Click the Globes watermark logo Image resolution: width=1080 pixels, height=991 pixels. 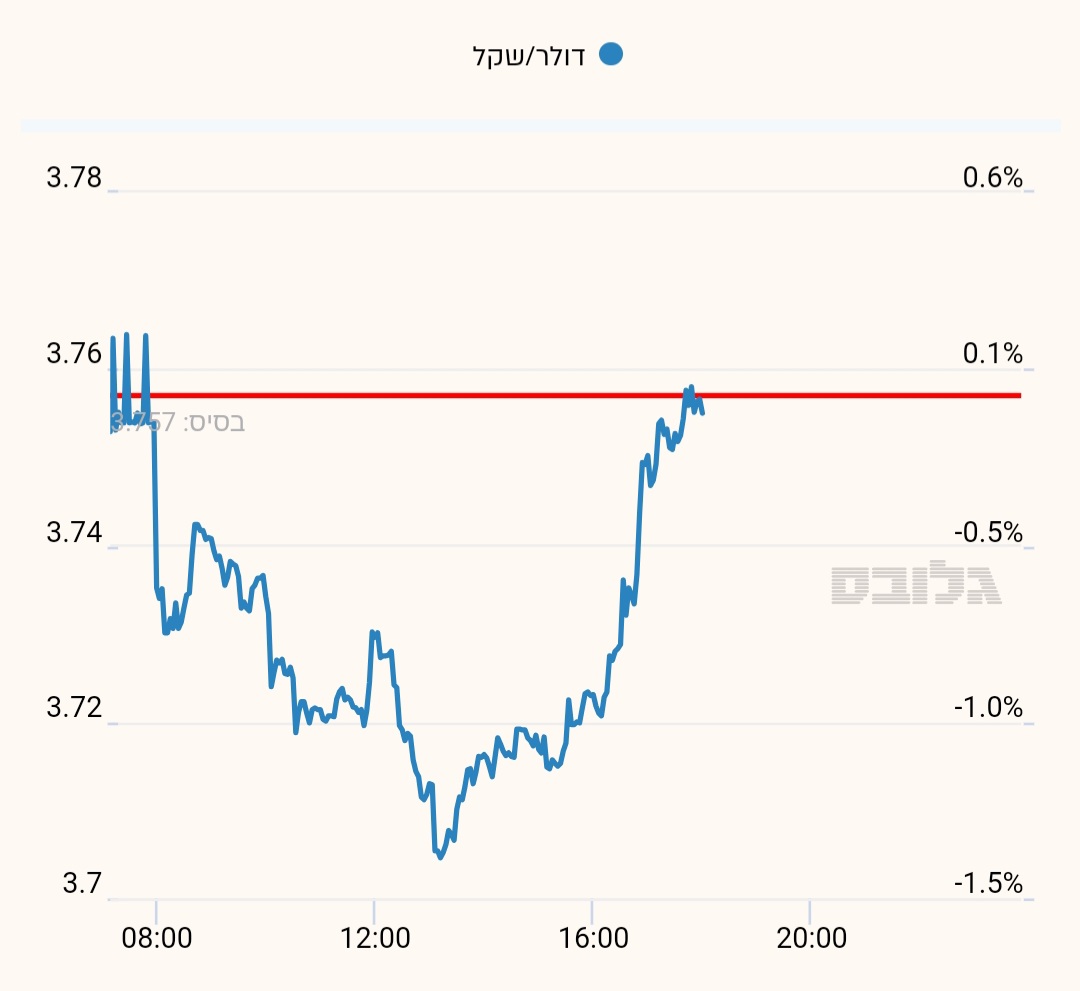click(915, 585)
